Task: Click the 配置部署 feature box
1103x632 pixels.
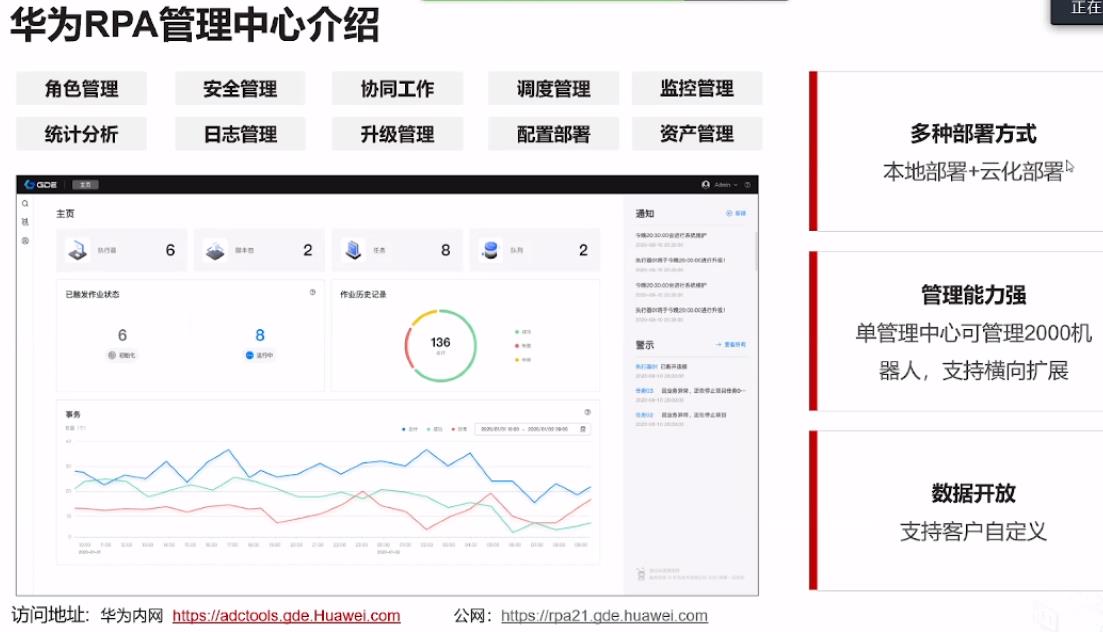Action: point(554,134)
